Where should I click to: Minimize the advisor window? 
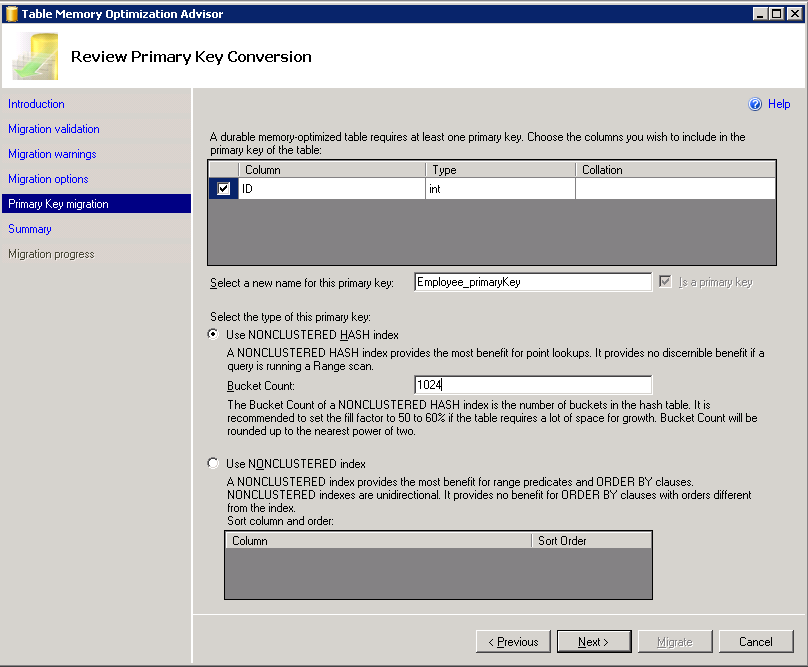point(760,14)
